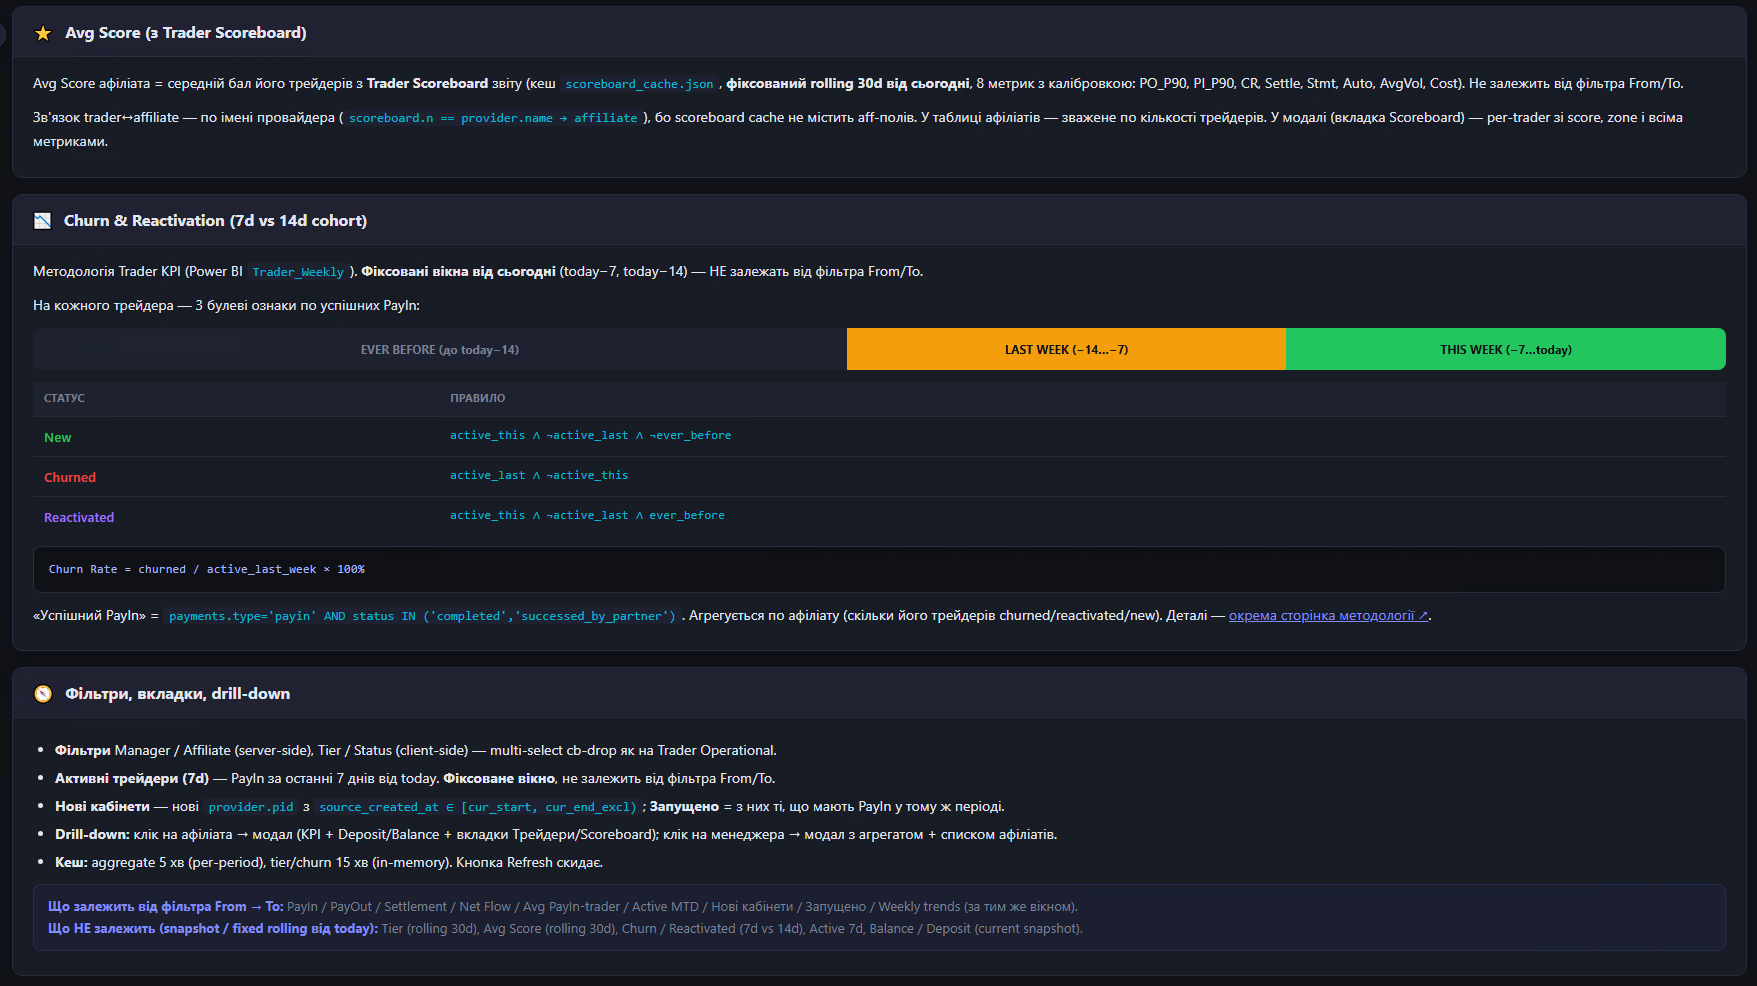Select the green THIS WEEK segment
The image size is (1757, 986).
pyautogui.click(x=1506, y=349)
